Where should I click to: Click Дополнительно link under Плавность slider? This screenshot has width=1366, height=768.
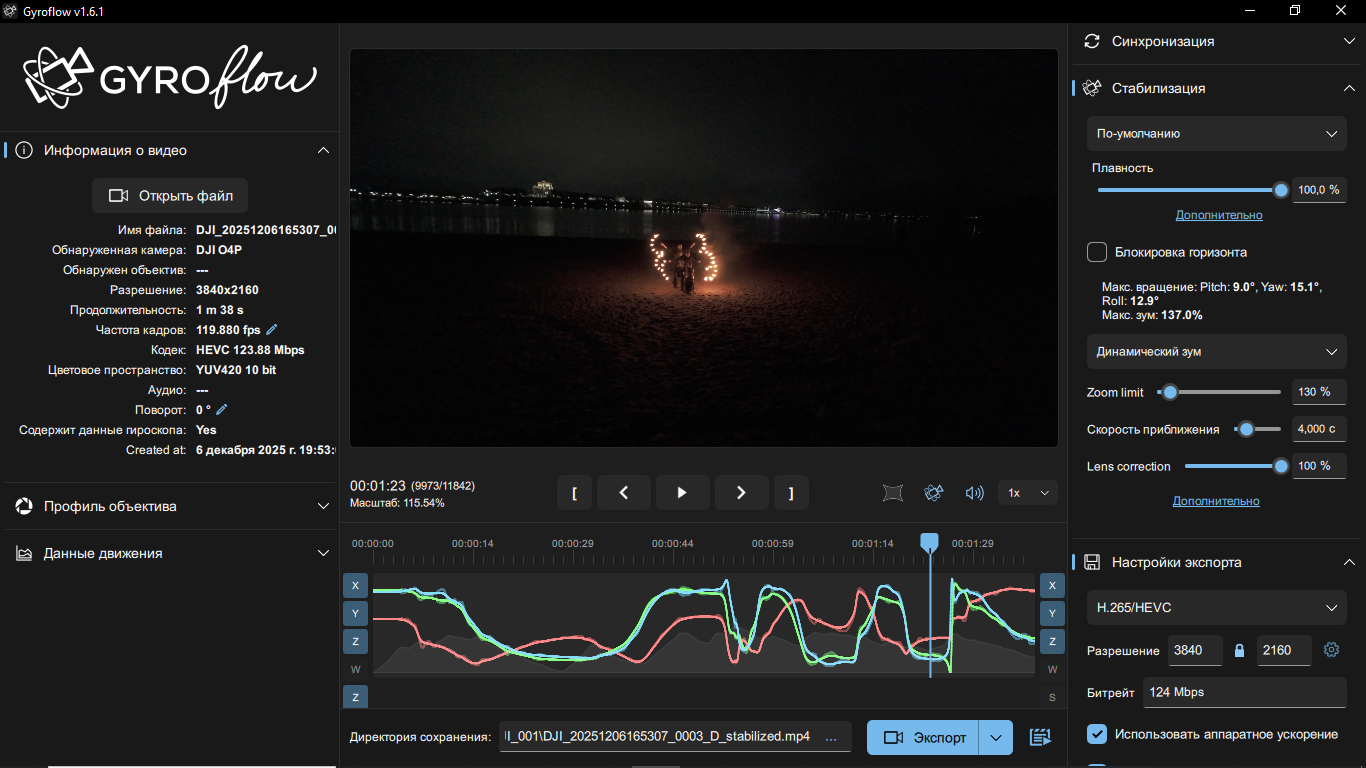pos(1219,215)
